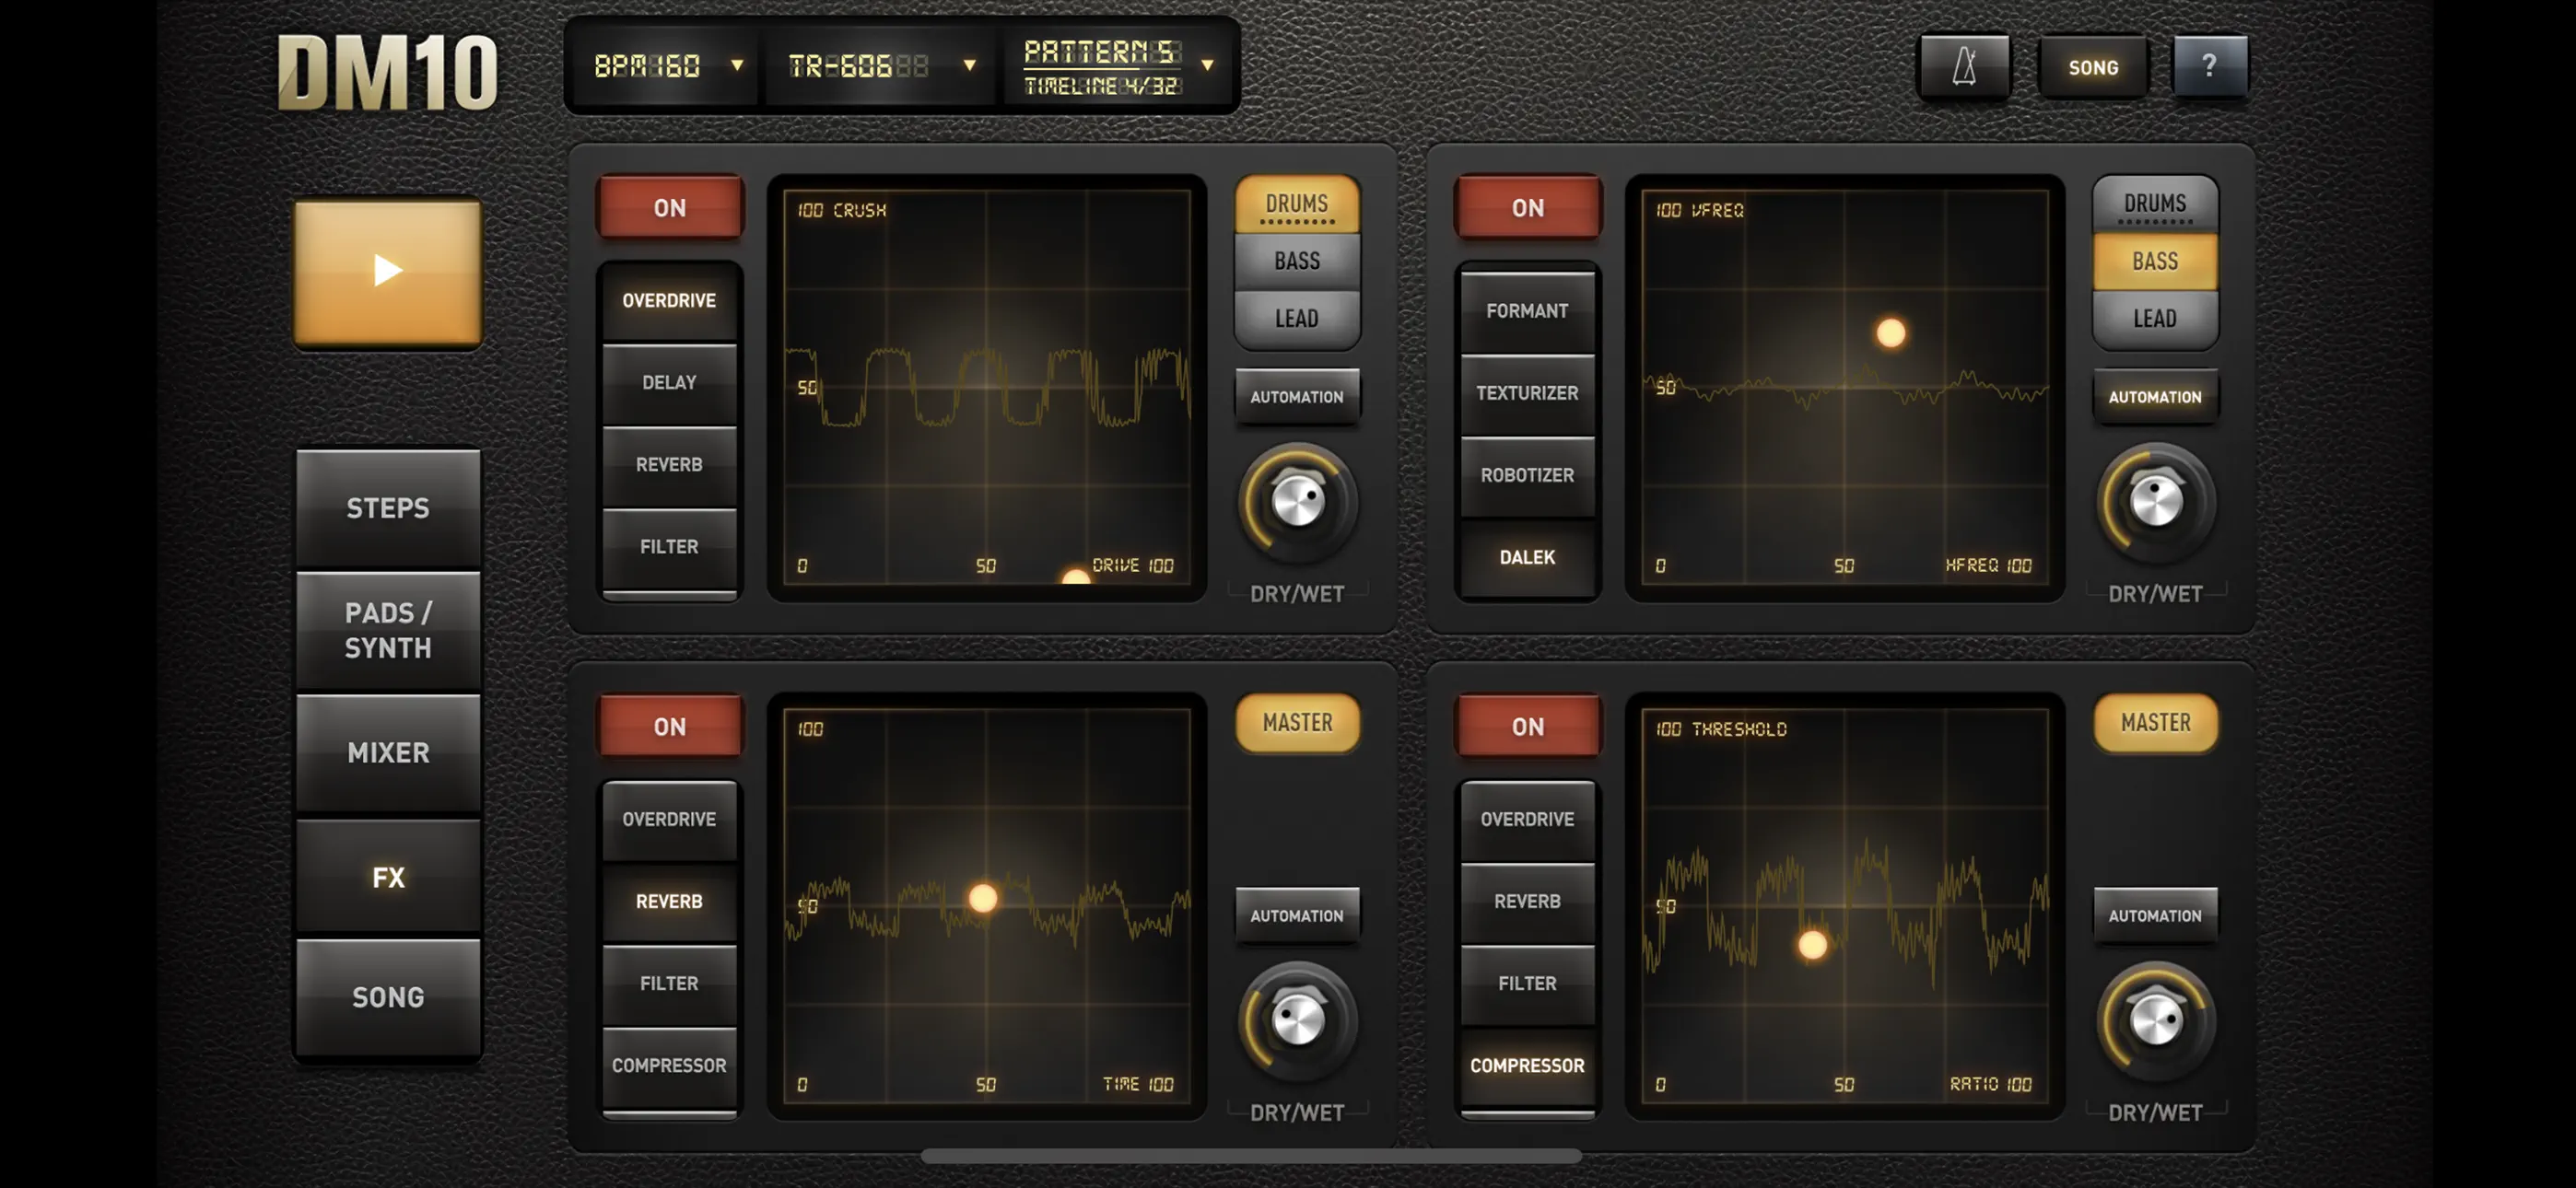Image resolution: width=2576 pixels, height=1188 pixels.
Task: Switch the crush unit to BASS
Action: point(1297,260)
